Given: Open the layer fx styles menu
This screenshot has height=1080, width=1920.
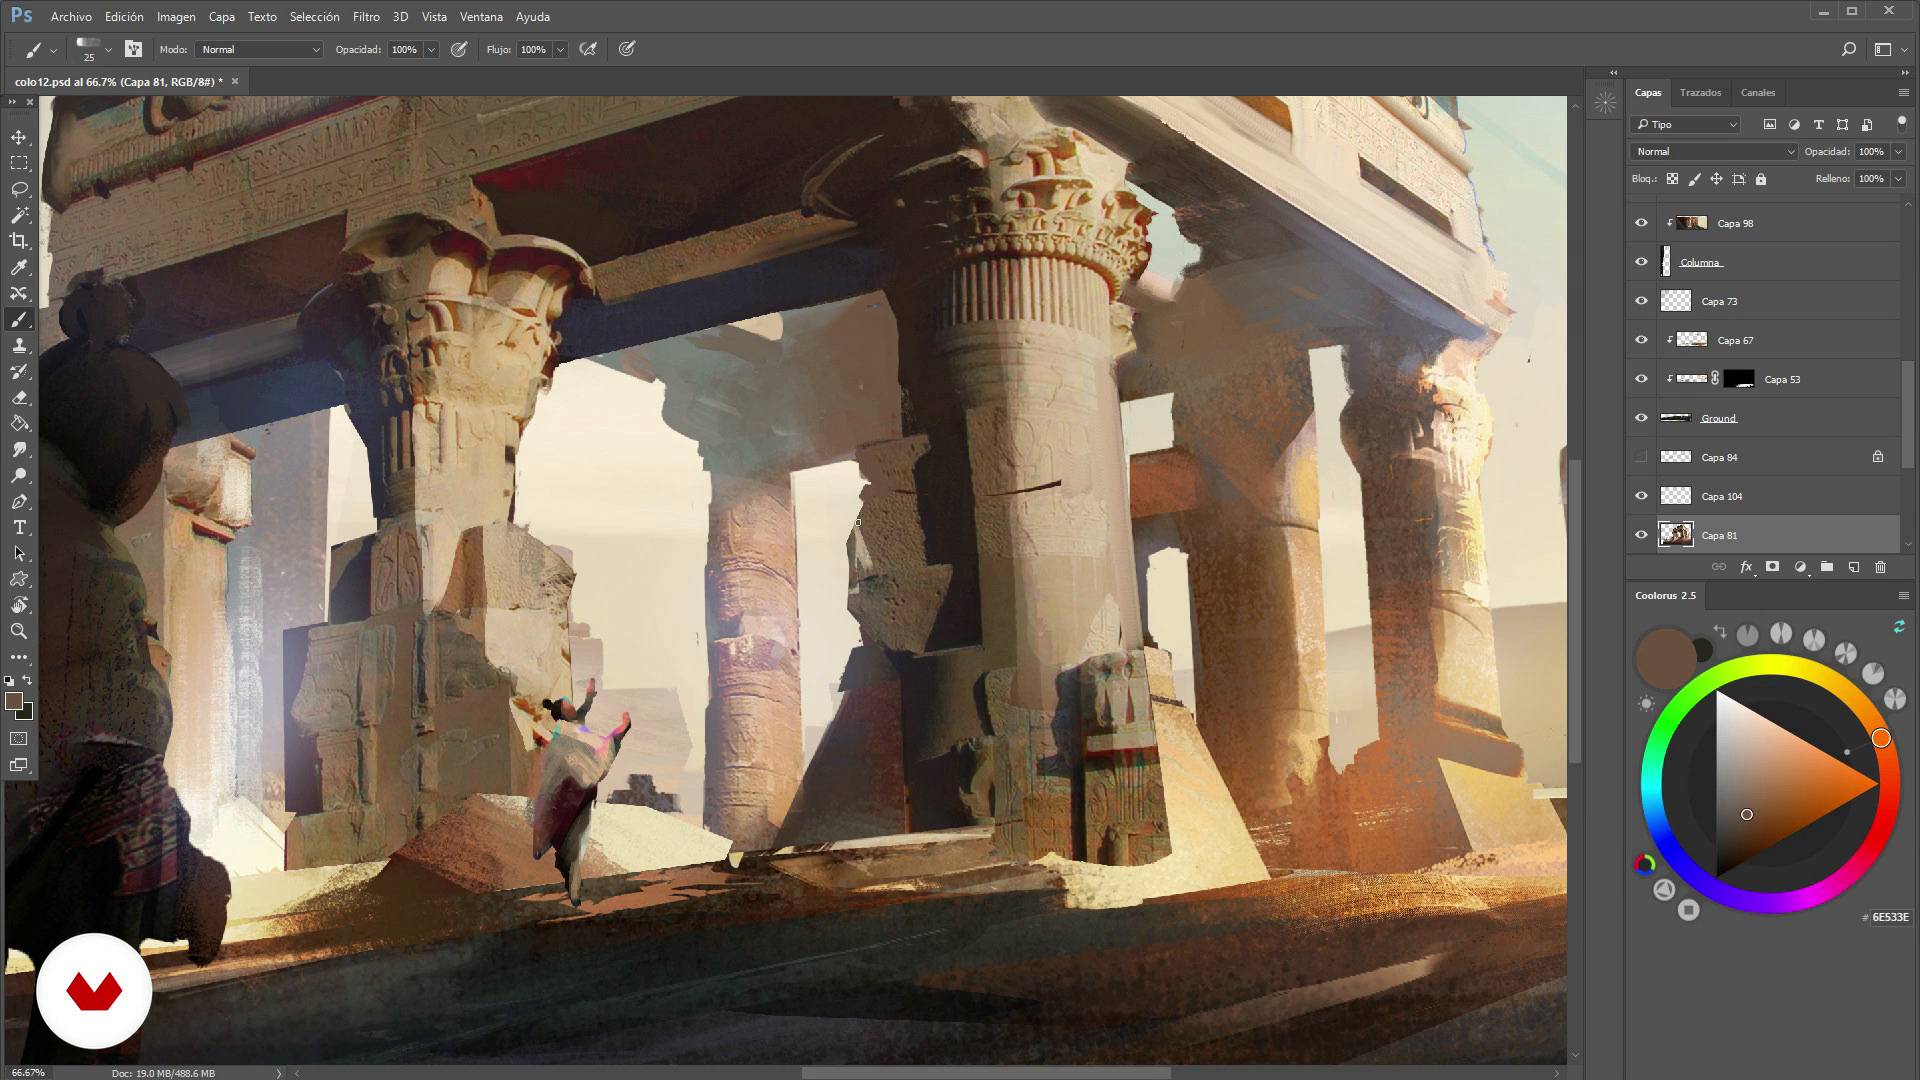Looking at the screenshot, I should pos(1746,567).
